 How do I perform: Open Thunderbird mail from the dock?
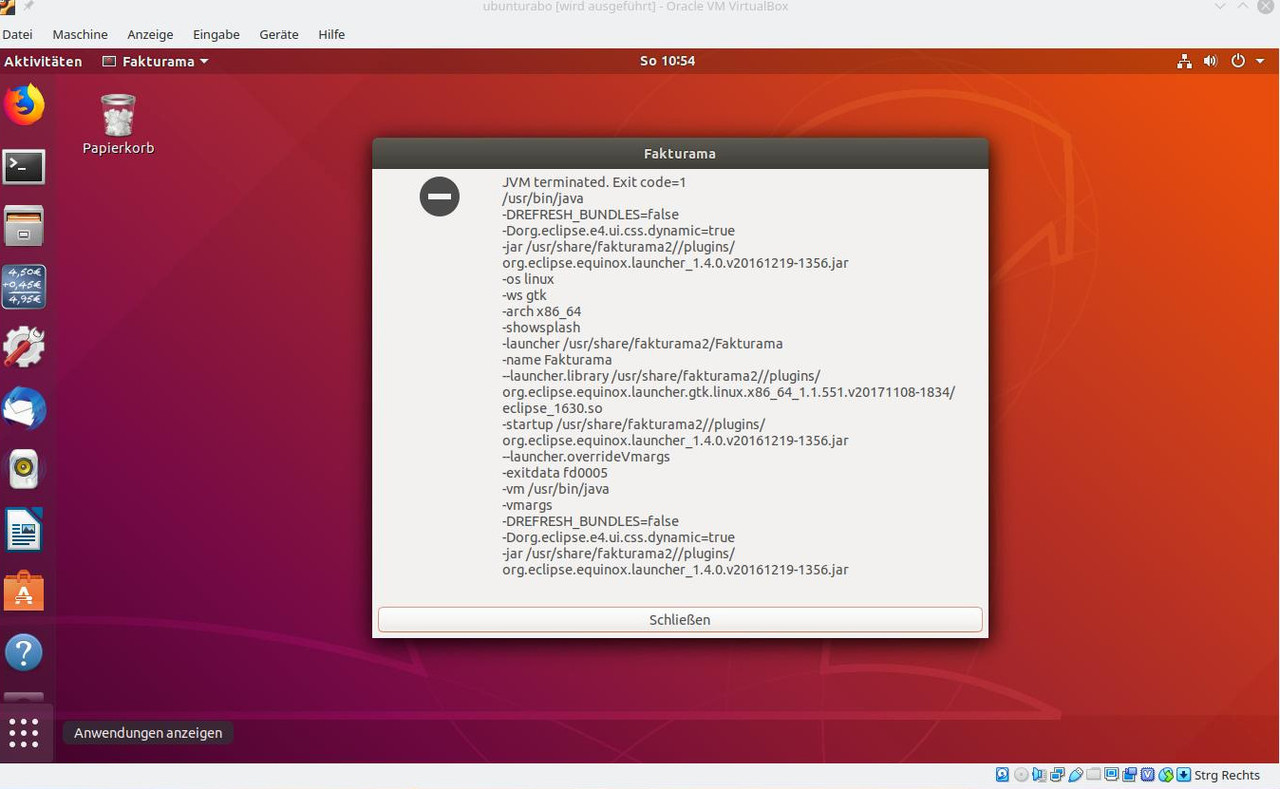click(x=24, y=409)
